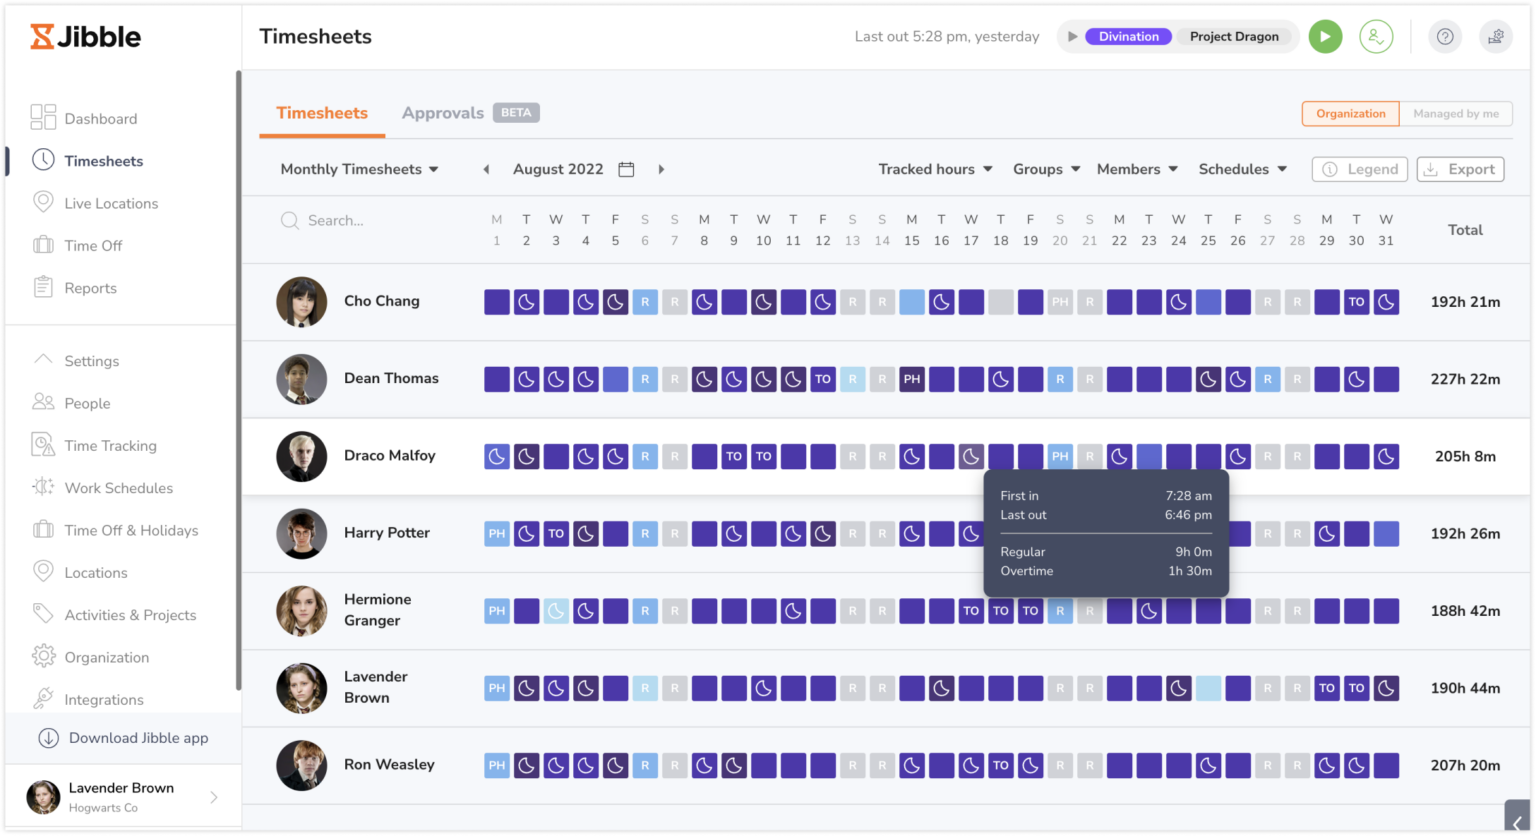Open the Legend panel
The width and height of the screenshot is (1536, 836).
(x=1359, y=169)
